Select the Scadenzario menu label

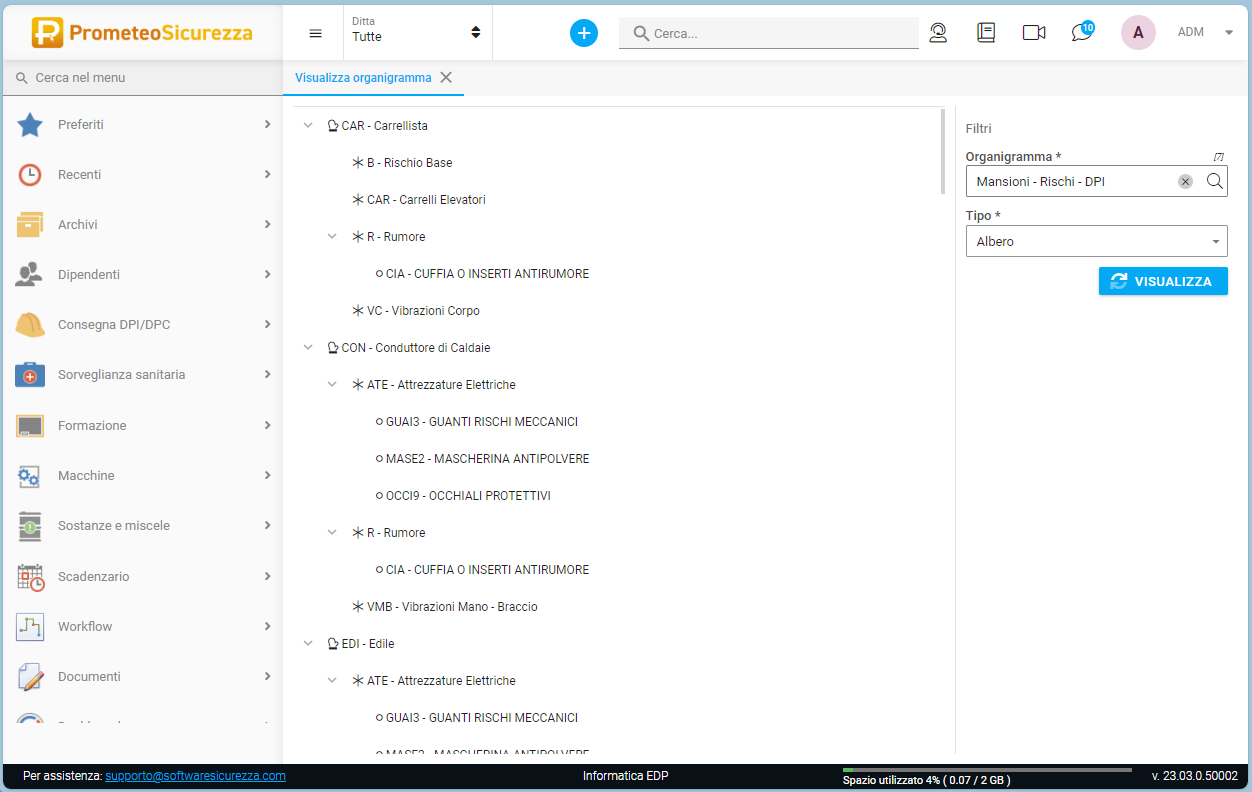point(94,576)
